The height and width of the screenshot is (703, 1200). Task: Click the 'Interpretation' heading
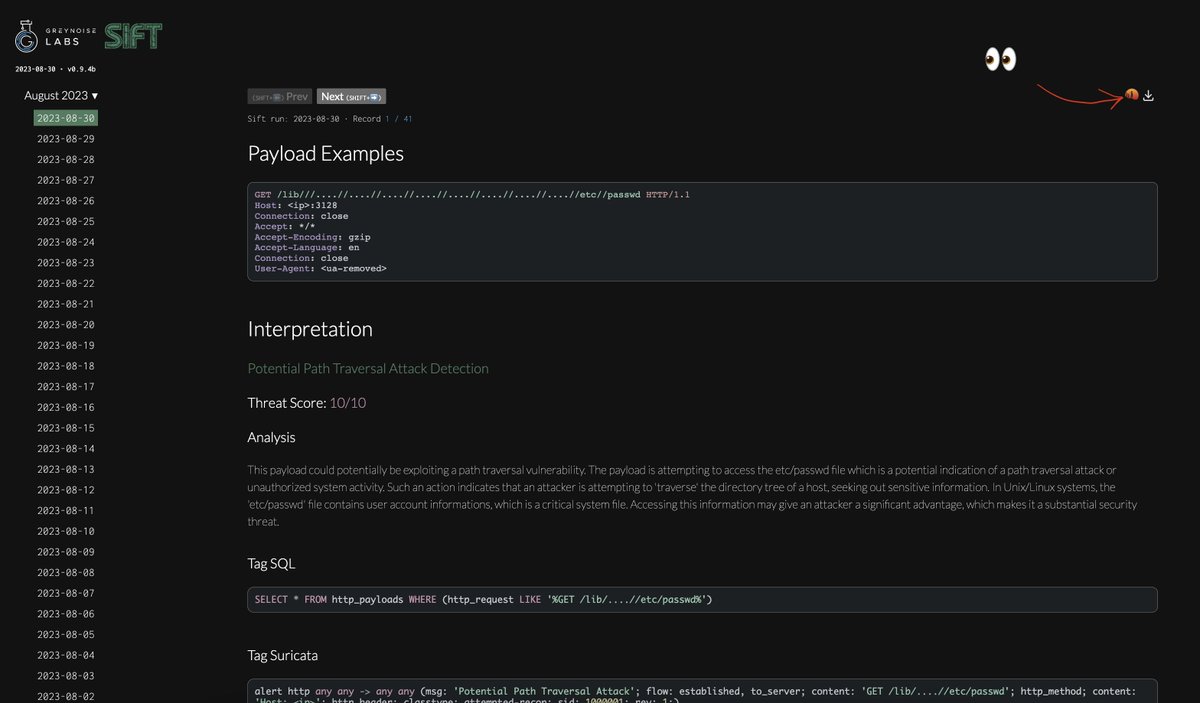[x=310, y=329]
